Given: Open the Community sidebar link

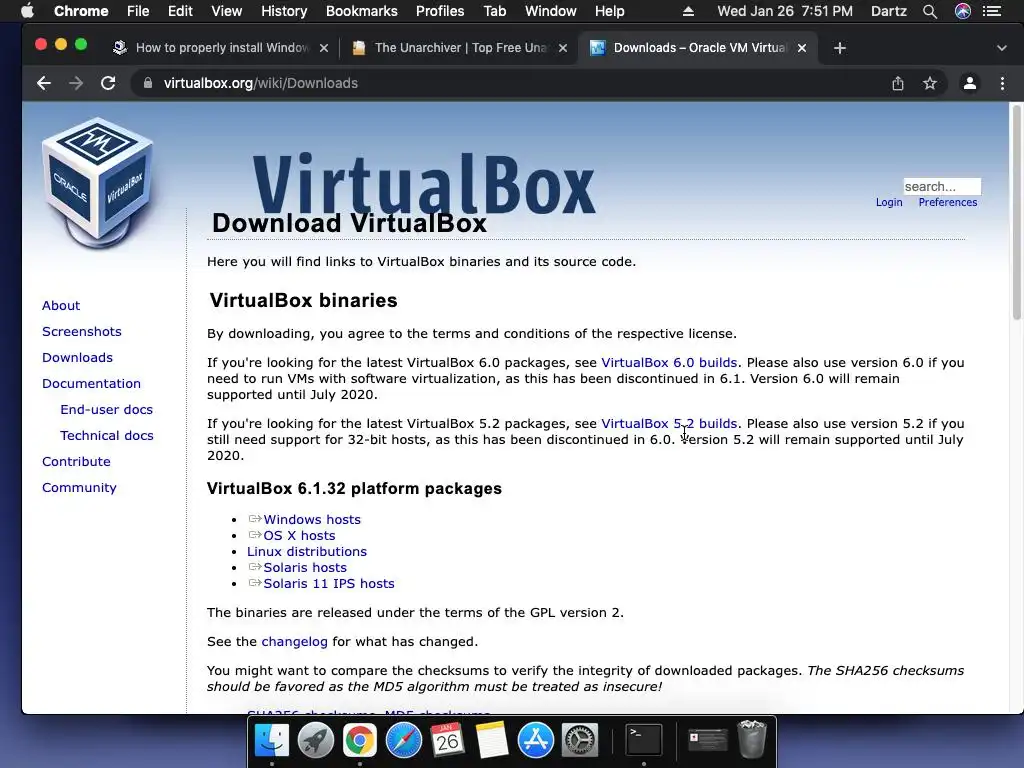Looking at the screenshot, I should (79, 488).
